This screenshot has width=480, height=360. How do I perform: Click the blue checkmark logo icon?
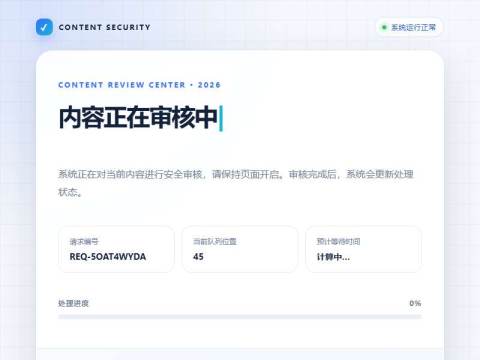pos(44,27)
